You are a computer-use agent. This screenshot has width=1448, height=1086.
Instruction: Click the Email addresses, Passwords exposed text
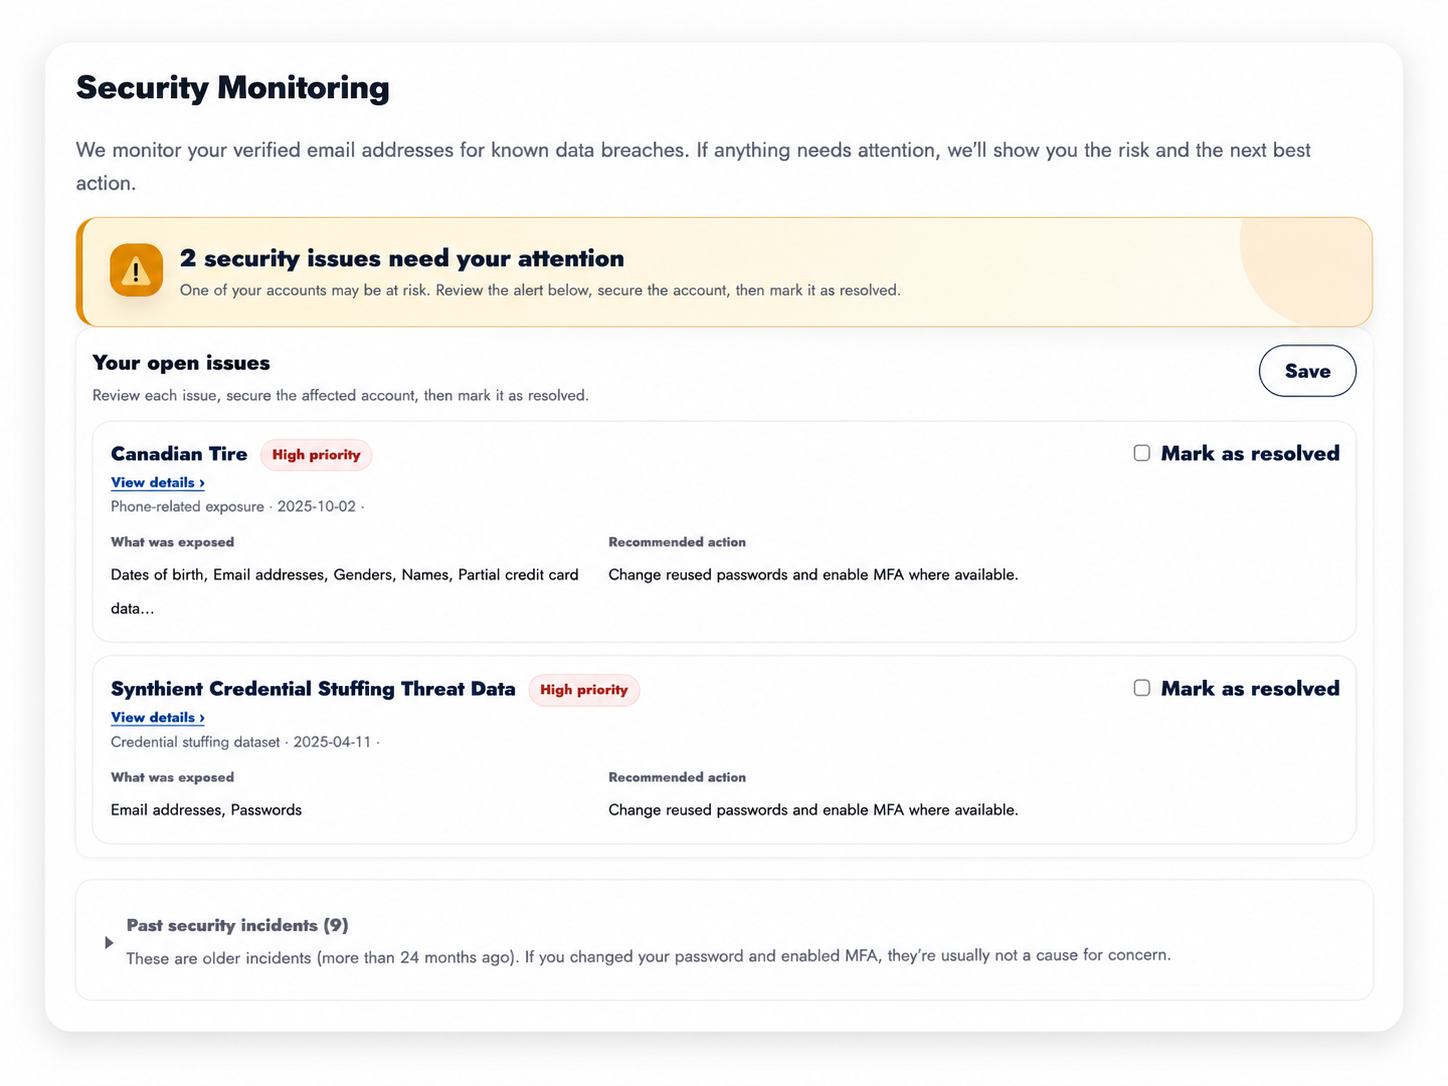point(206,810)
